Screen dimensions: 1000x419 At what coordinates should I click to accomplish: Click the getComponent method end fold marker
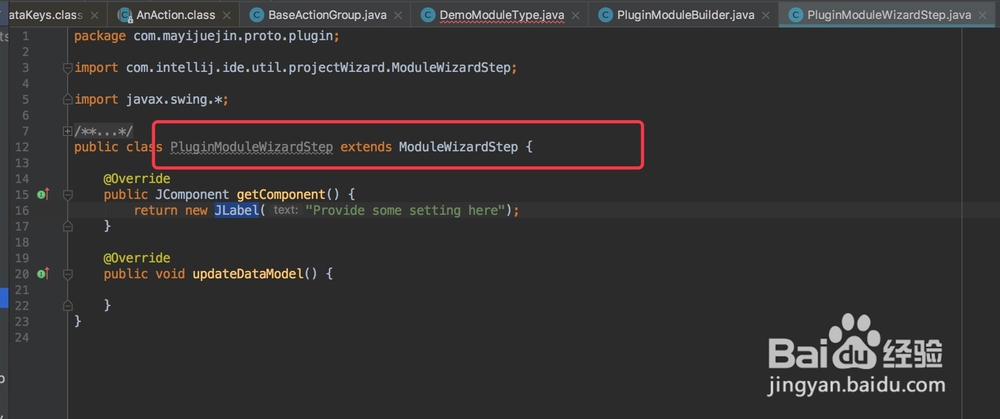pyautogui.click(x=68, y=226)
